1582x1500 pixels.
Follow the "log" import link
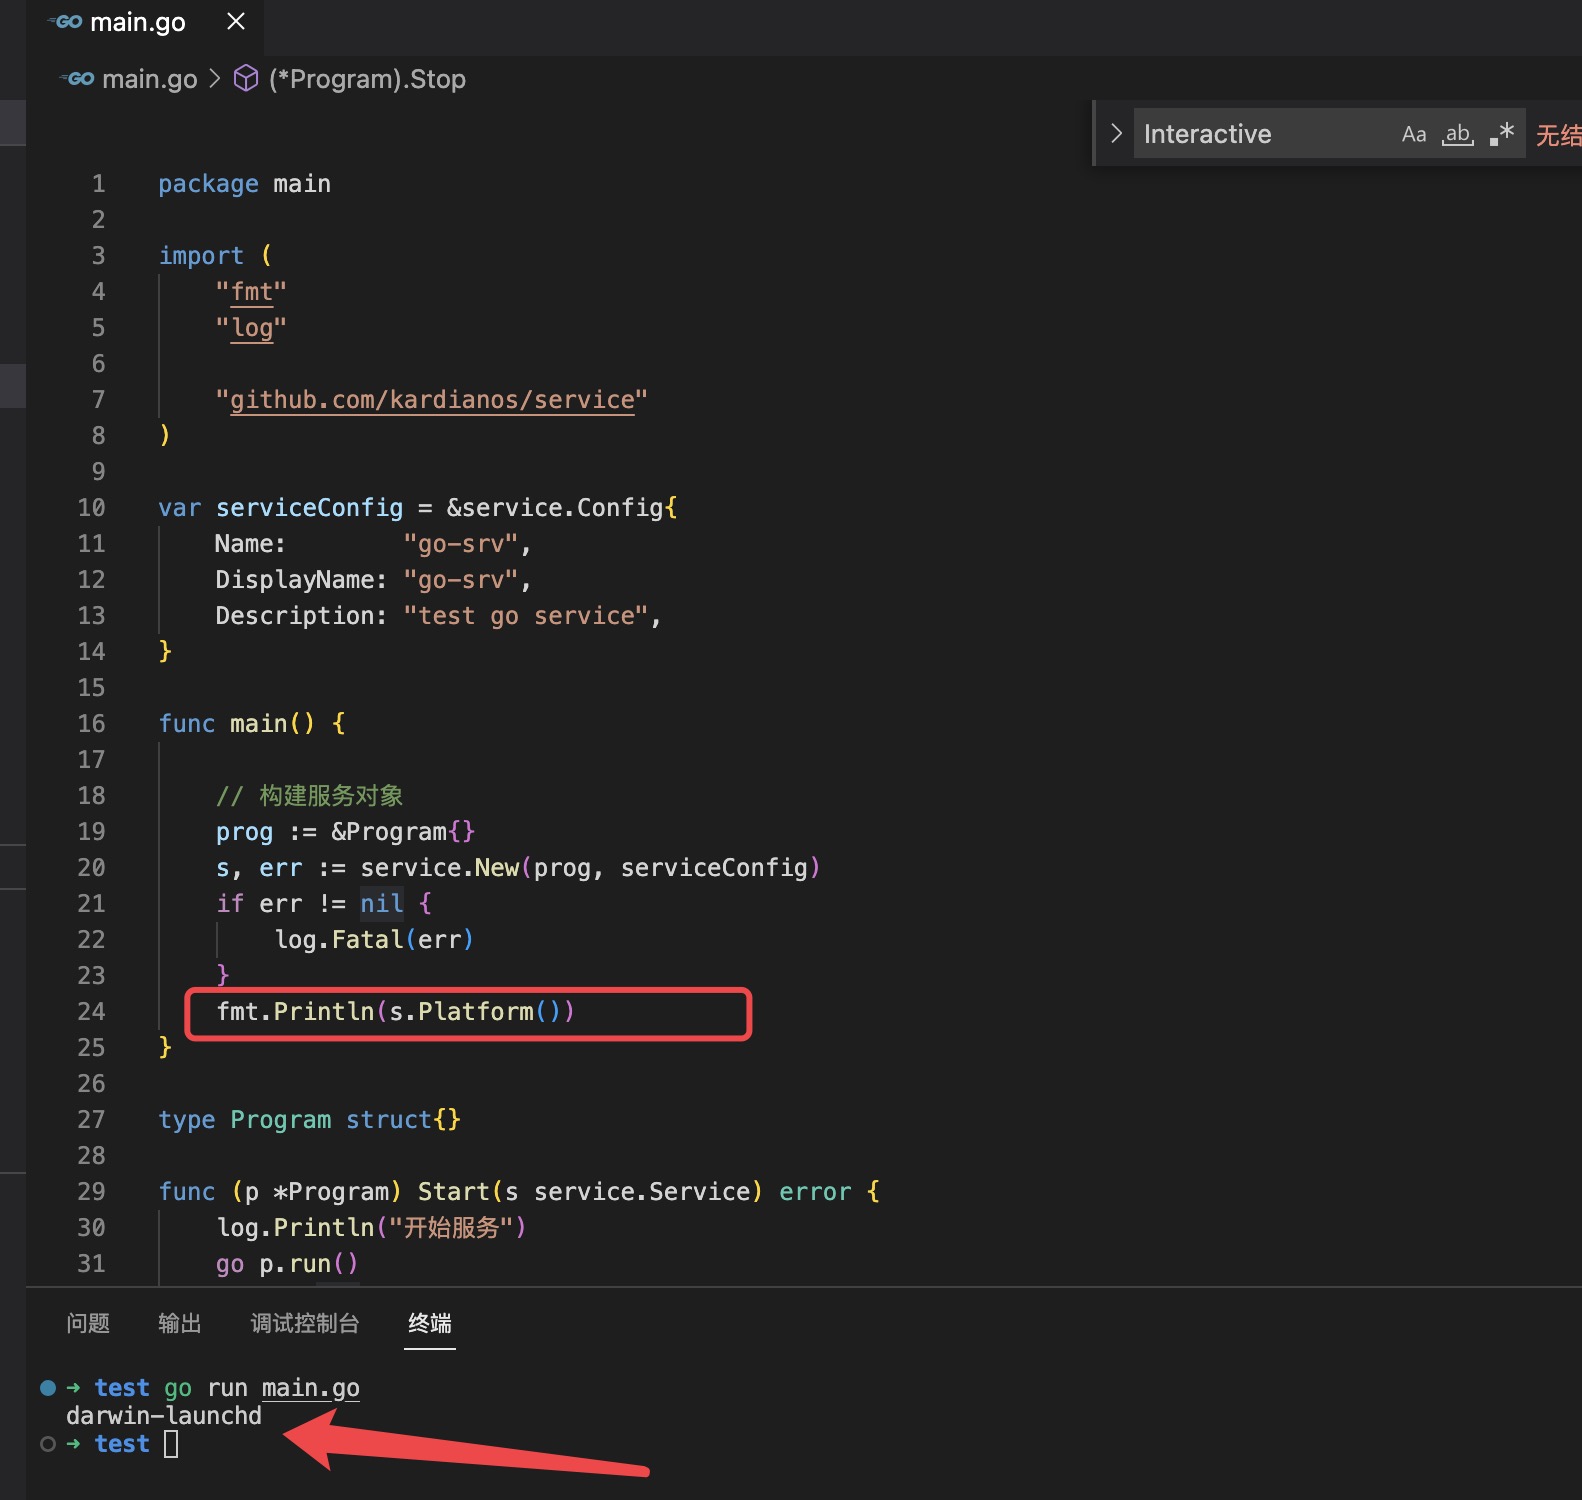coord(251,328)
